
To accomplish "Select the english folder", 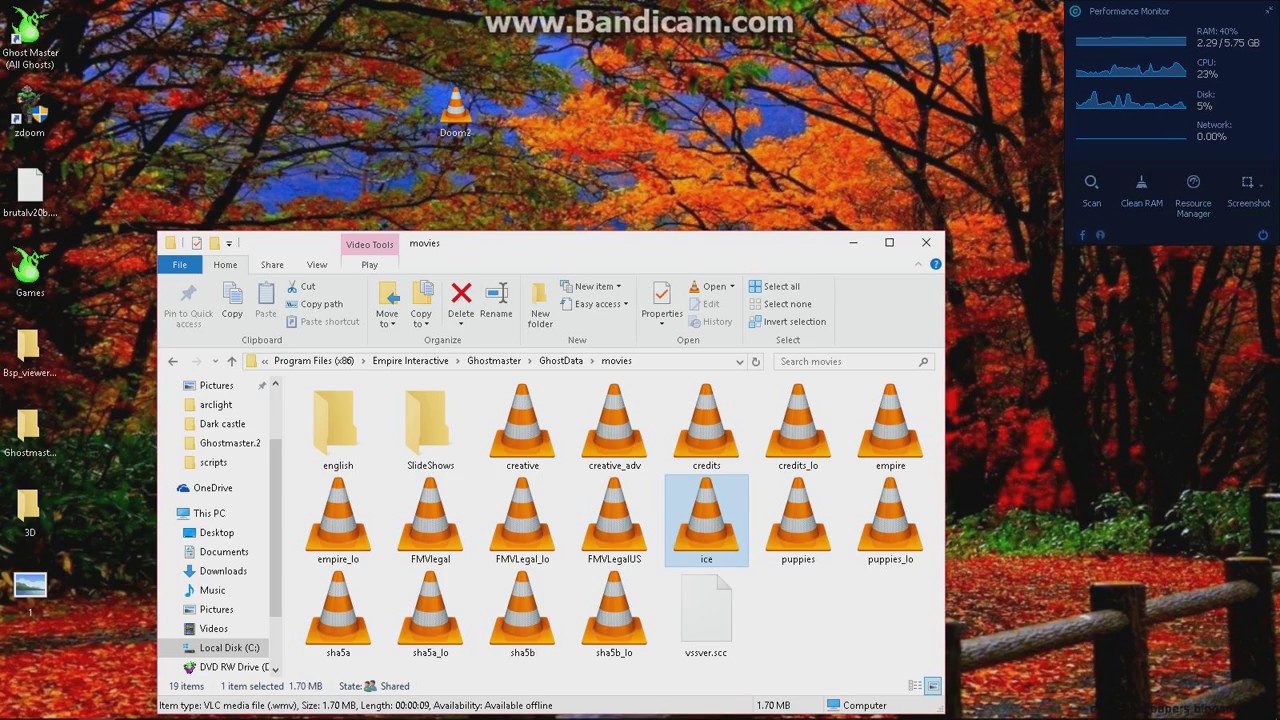I will [338, 429].
